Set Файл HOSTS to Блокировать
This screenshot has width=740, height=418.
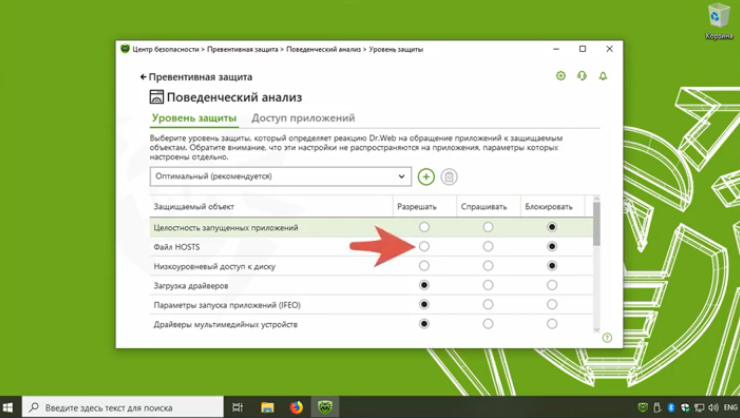point(552,247)
